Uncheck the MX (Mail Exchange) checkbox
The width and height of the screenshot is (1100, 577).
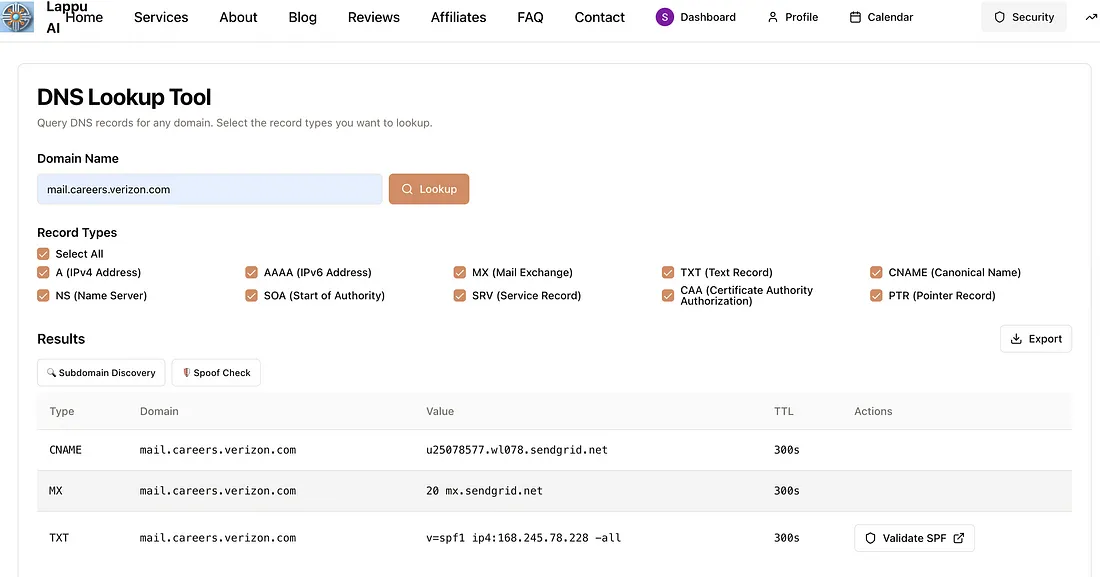(x=460, y=272)
